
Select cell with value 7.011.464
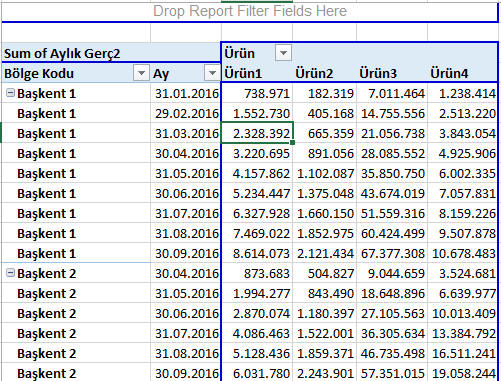(392, 93)
